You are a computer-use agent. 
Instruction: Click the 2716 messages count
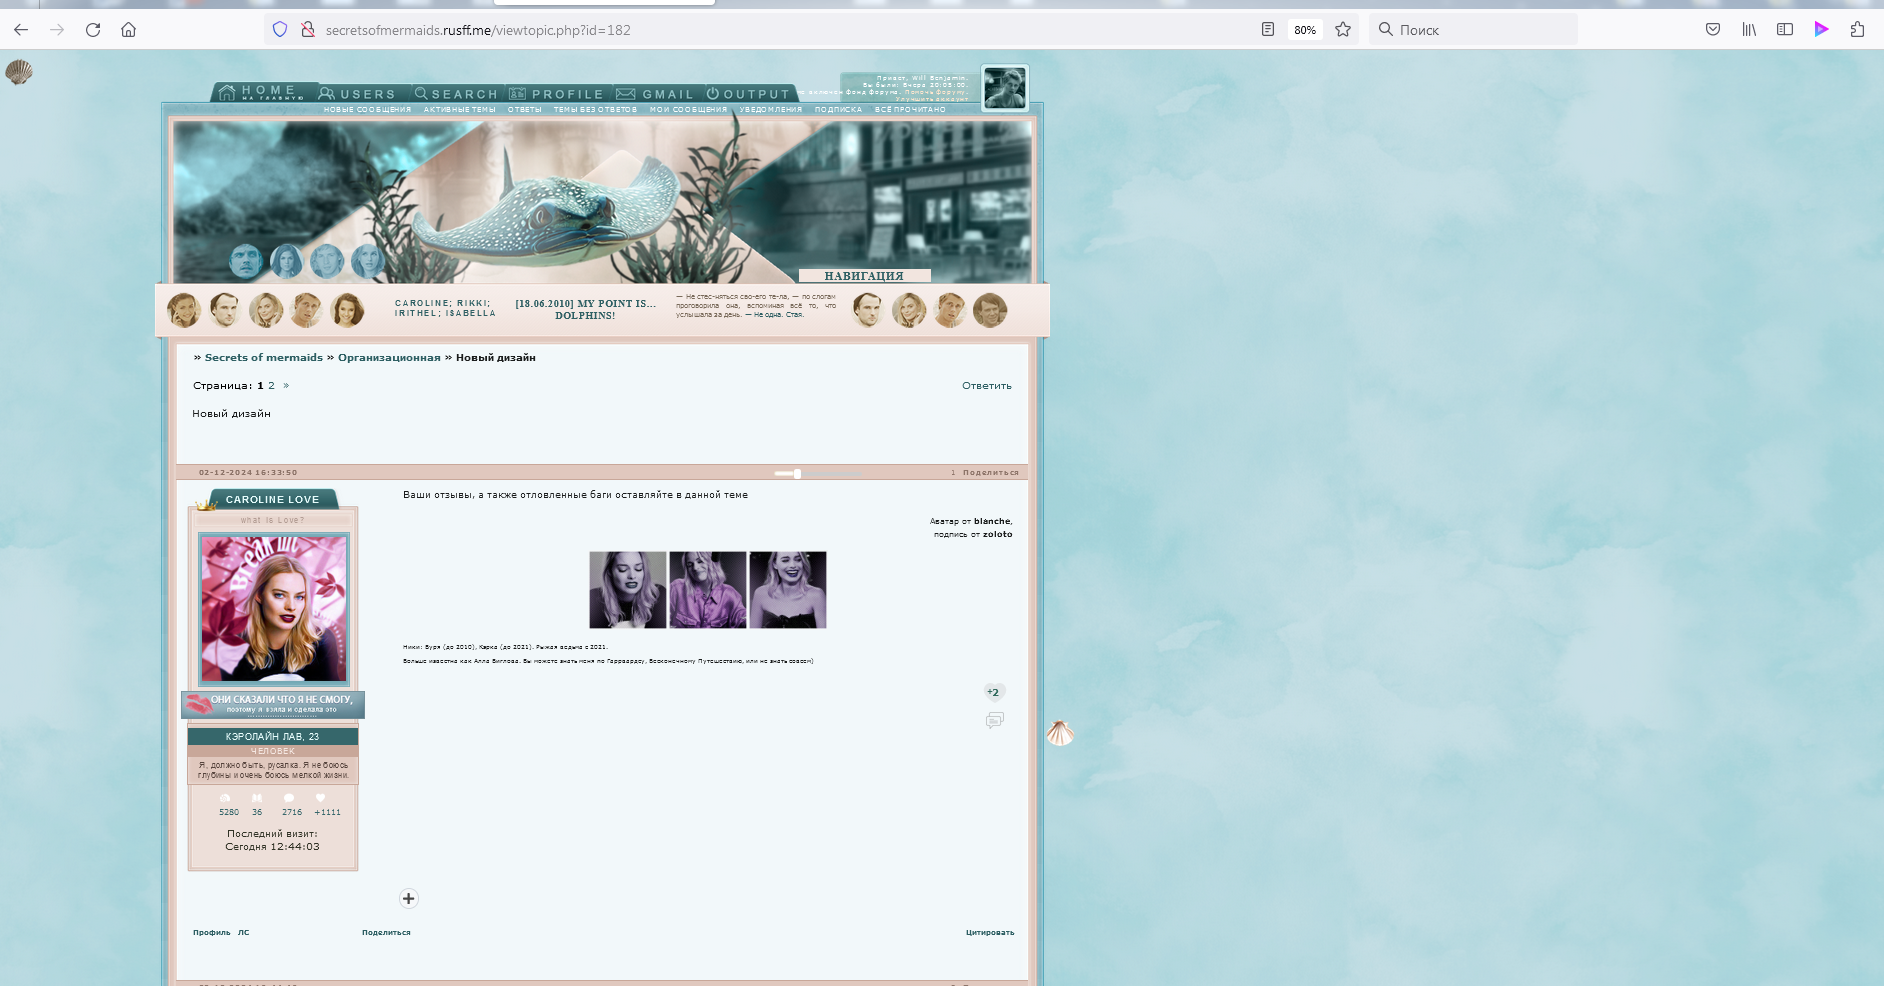pos(292,812)
